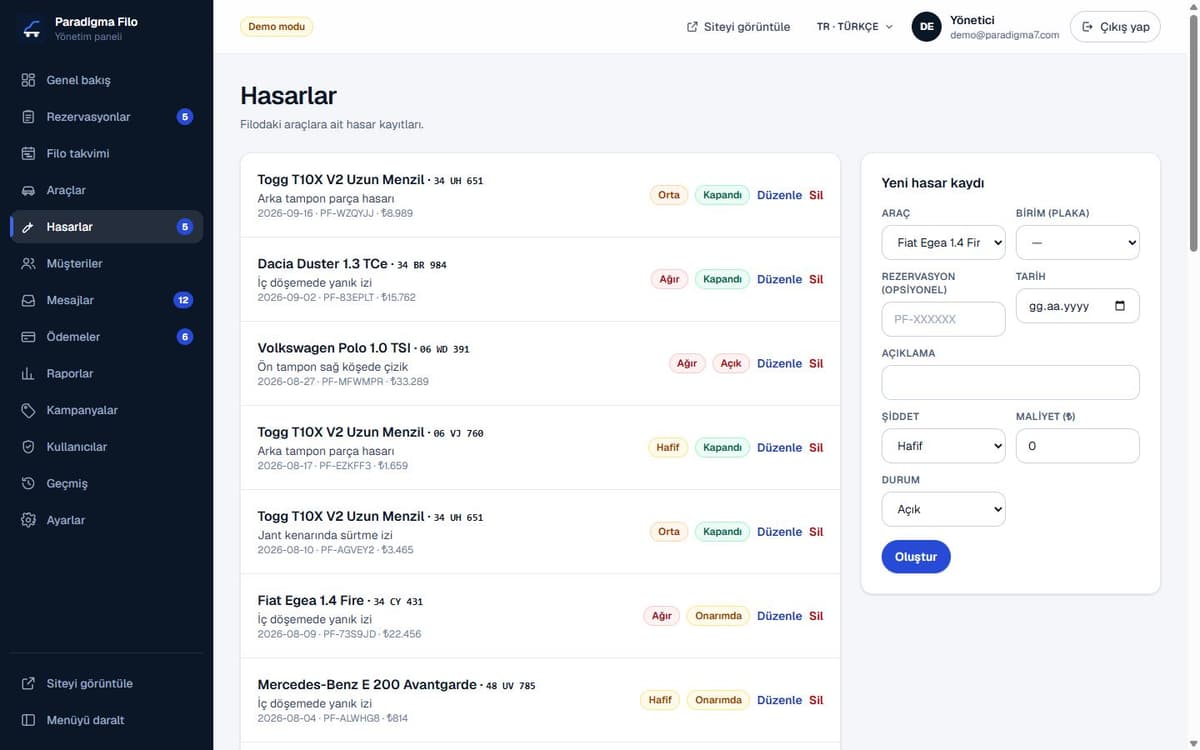This screenshot has width=1200, height=750.
Task: Click Siteyi görüntüle link in header
Action: [x=739, y=27]
